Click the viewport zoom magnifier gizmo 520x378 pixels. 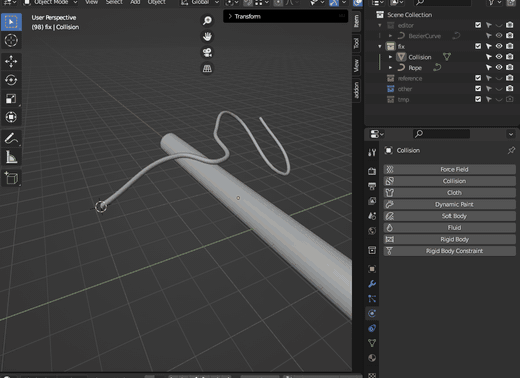coord(207,21)
